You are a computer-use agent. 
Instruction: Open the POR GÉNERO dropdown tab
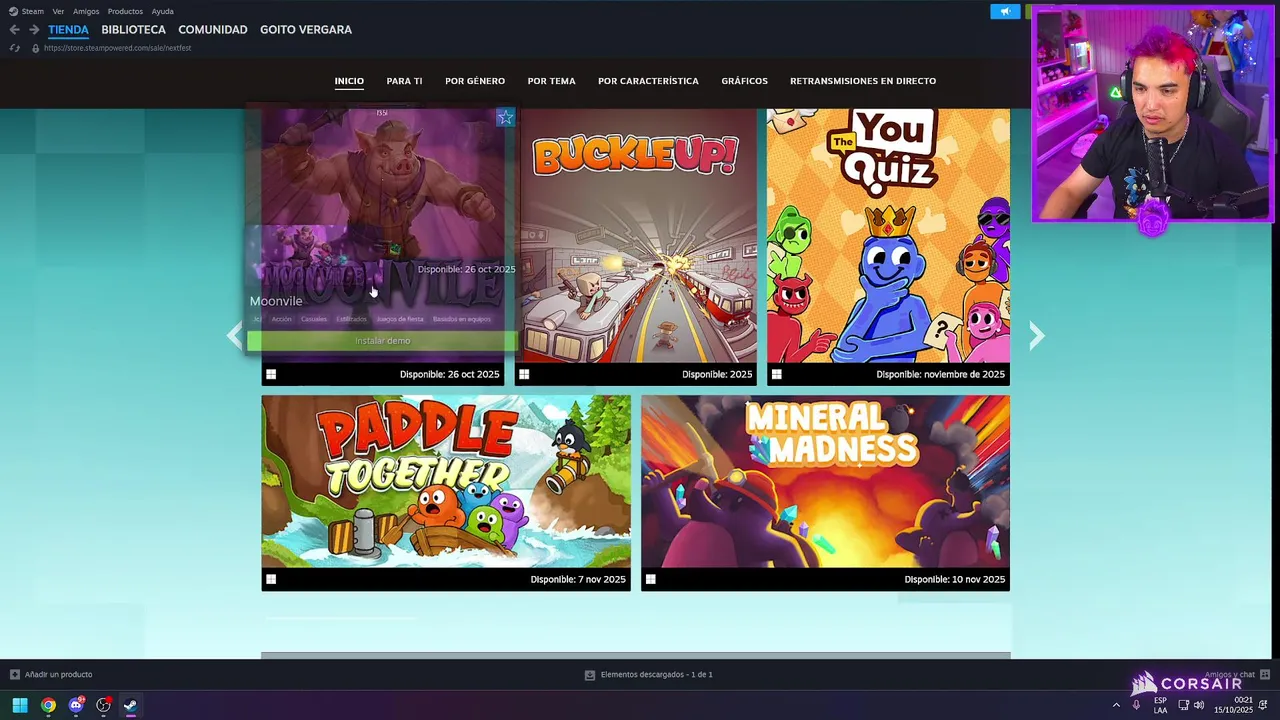475,81
